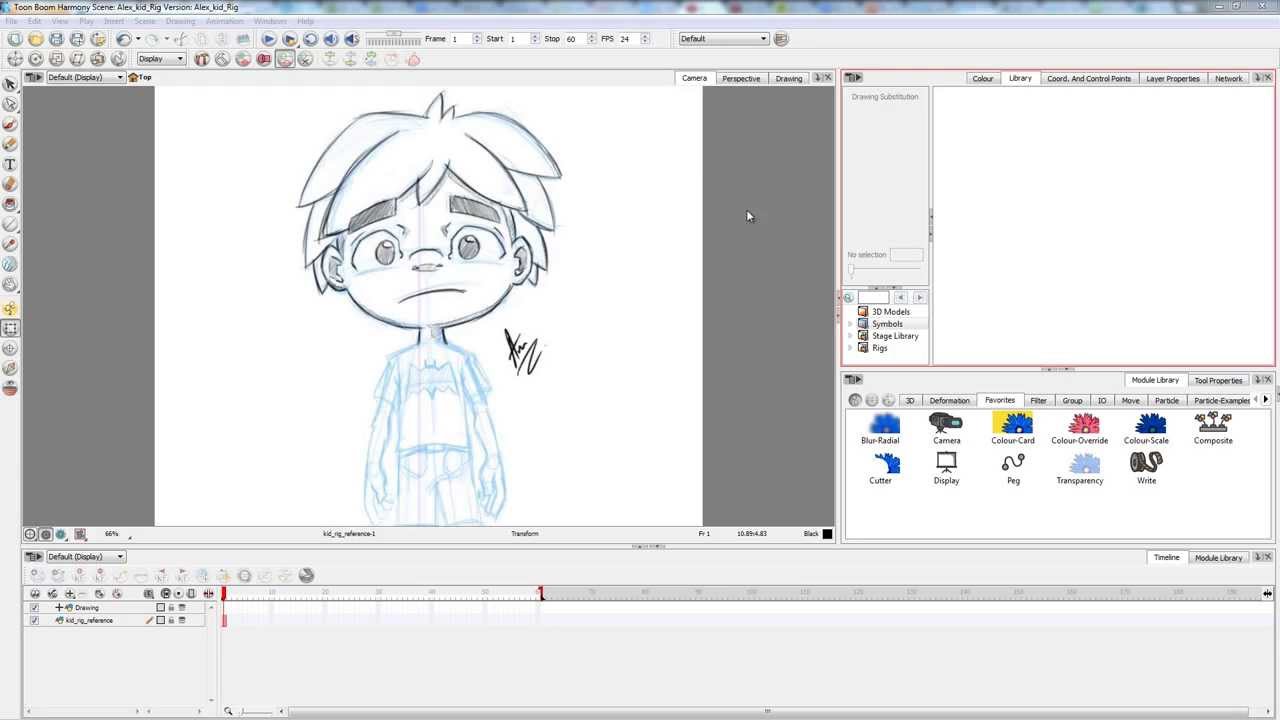This screenshot has height=720, width=1280.
Task: Click the Frame number input field
Action: point(459,39)
